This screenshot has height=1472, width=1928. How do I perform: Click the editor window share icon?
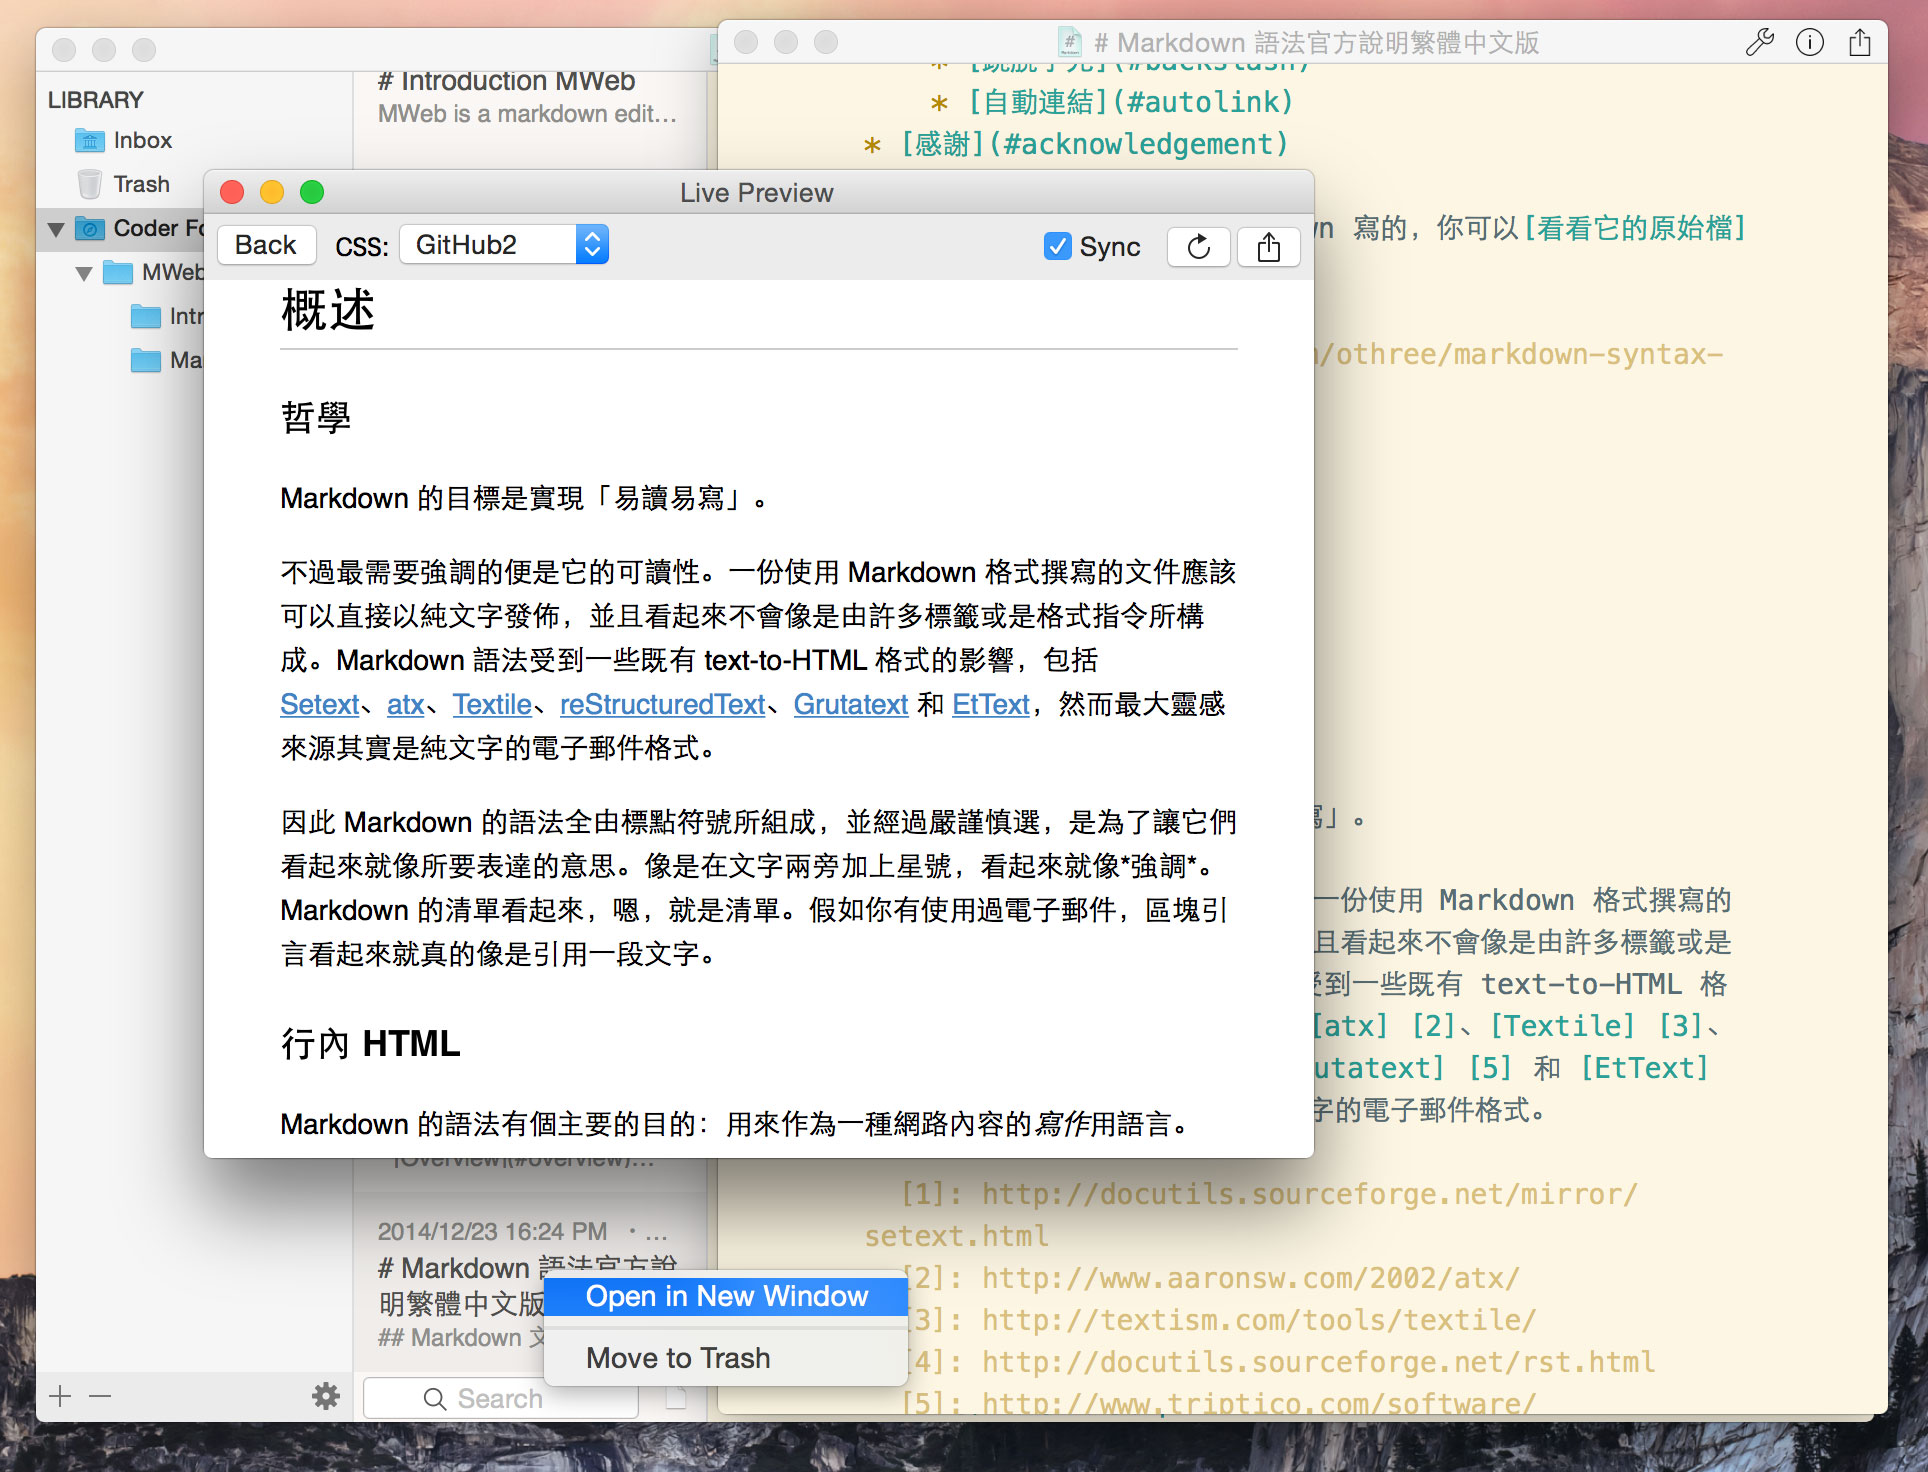point(1859,42)
